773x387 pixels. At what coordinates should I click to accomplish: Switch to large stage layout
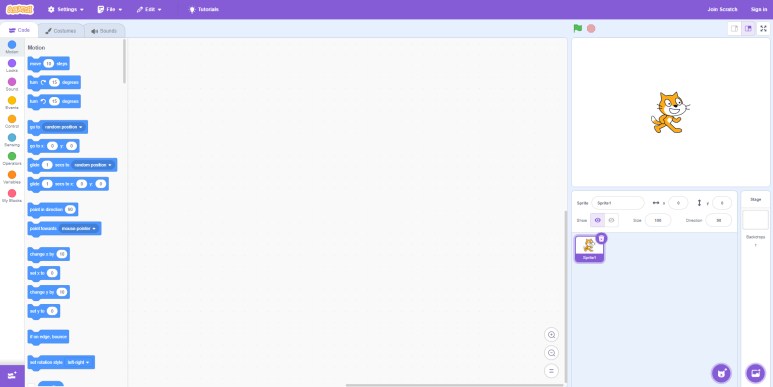748,29
